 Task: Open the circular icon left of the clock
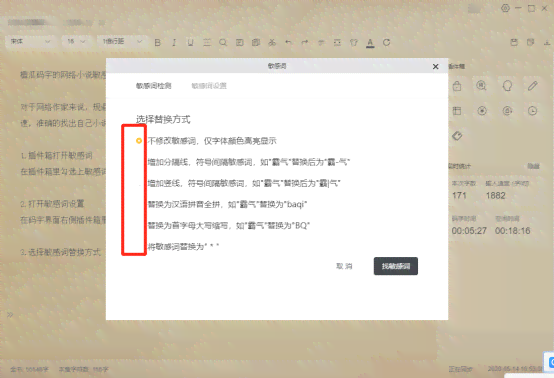tap(507, 111)
